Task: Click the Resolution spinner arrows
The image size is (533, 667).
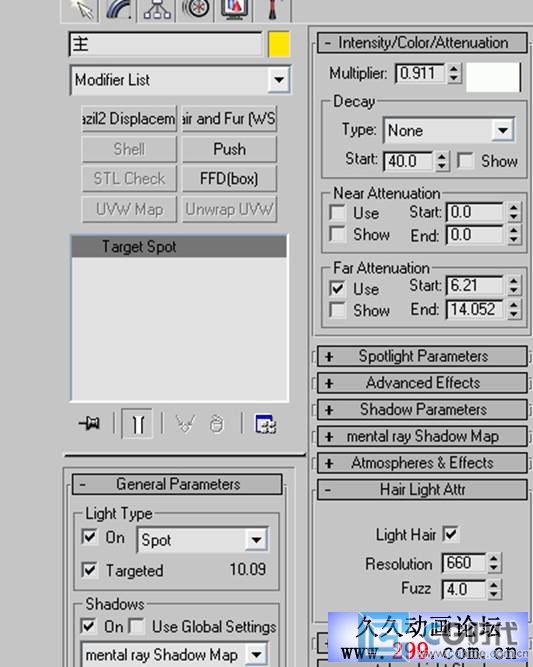Action: (493, 563)
